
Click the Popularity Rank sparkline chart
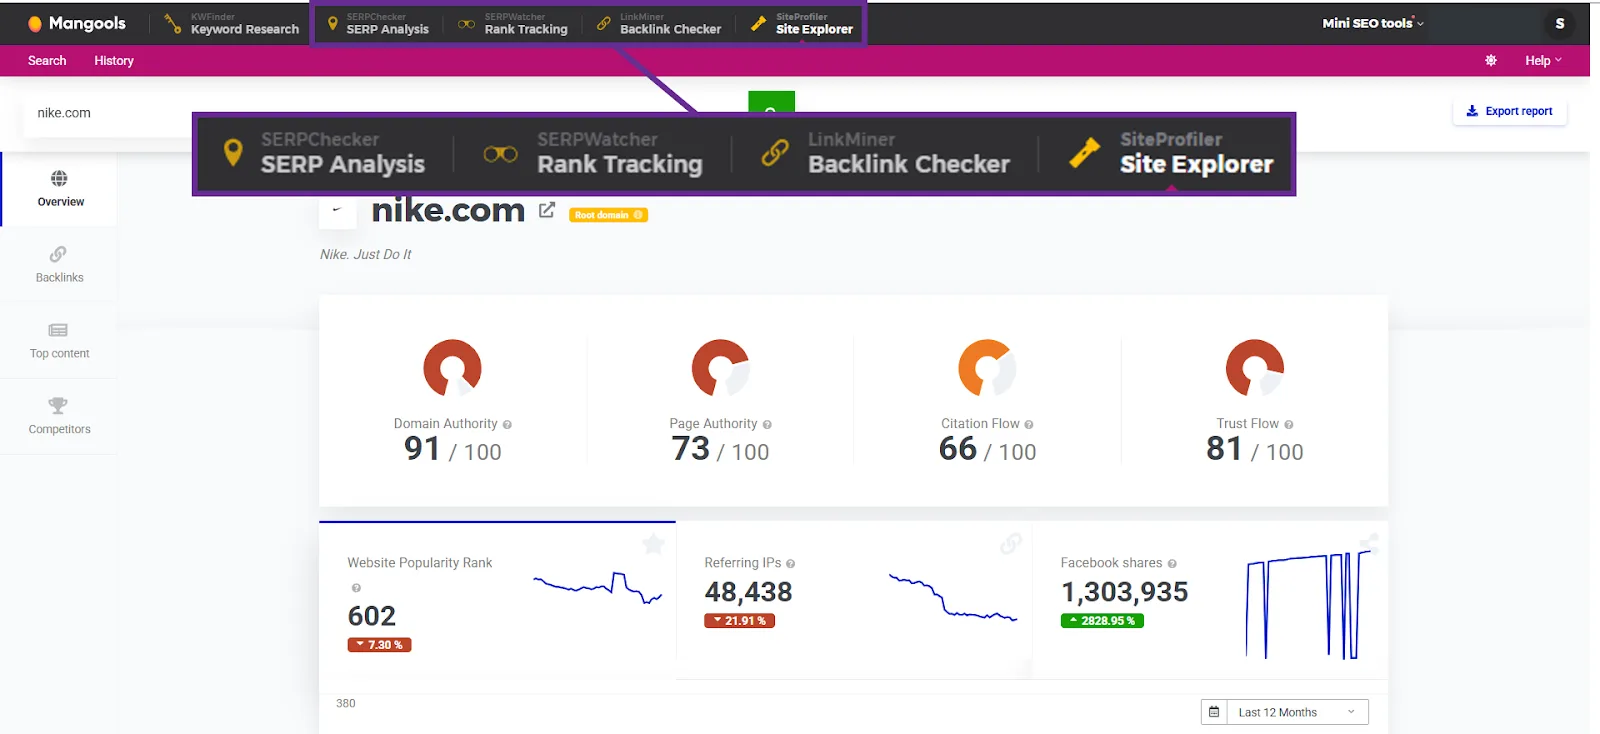point(598,587)
